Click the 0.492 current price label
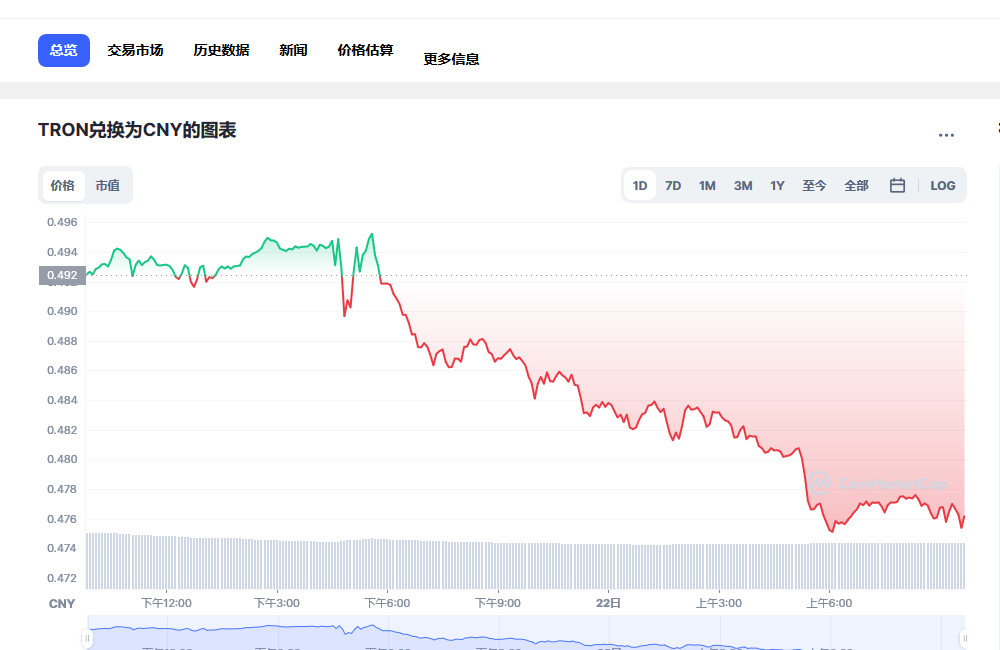The height and width of the screenshot is (650, 1000). 62,276
